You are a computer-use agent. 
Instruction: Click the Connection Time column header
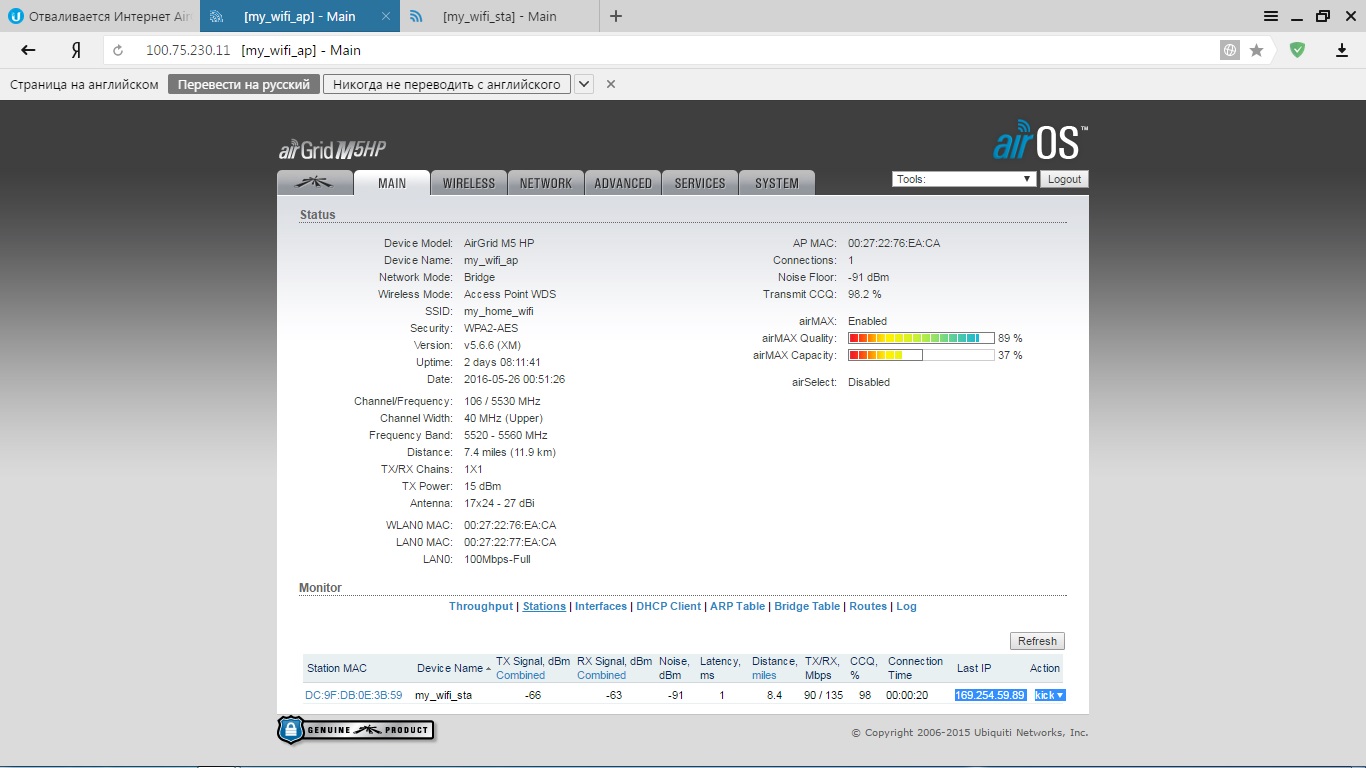(x=915, y=668)
